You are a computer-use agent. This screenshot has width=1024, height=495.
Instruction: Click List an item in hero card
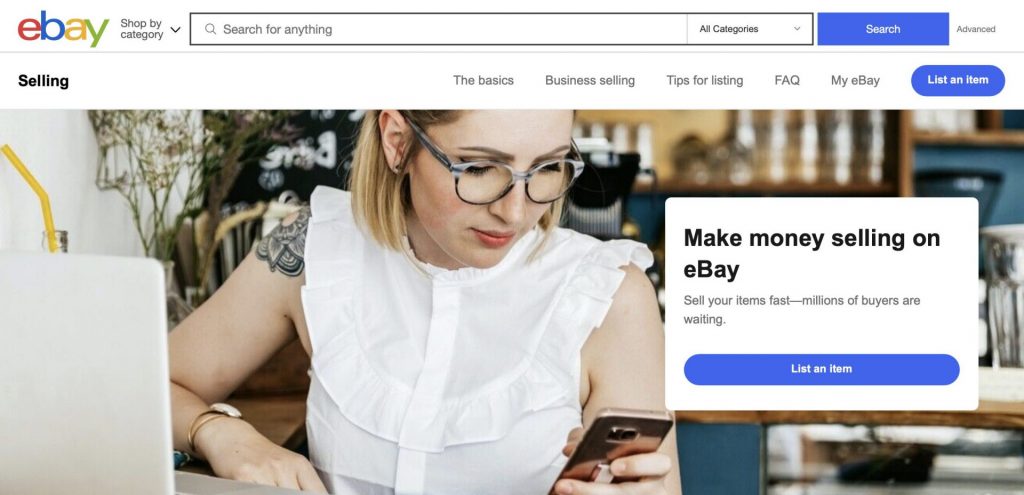pyautogui.click(x=822, y=369)
